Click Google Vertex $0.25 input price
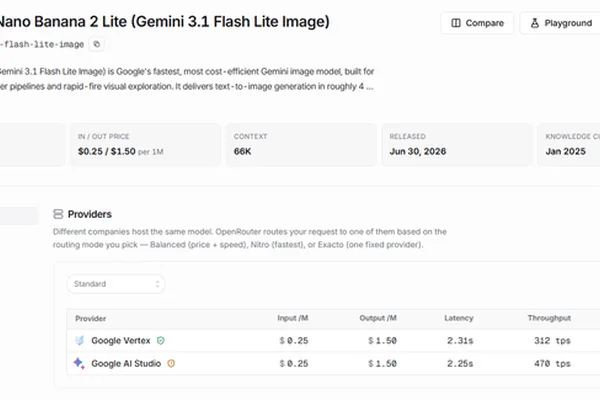 click(294, 341)
